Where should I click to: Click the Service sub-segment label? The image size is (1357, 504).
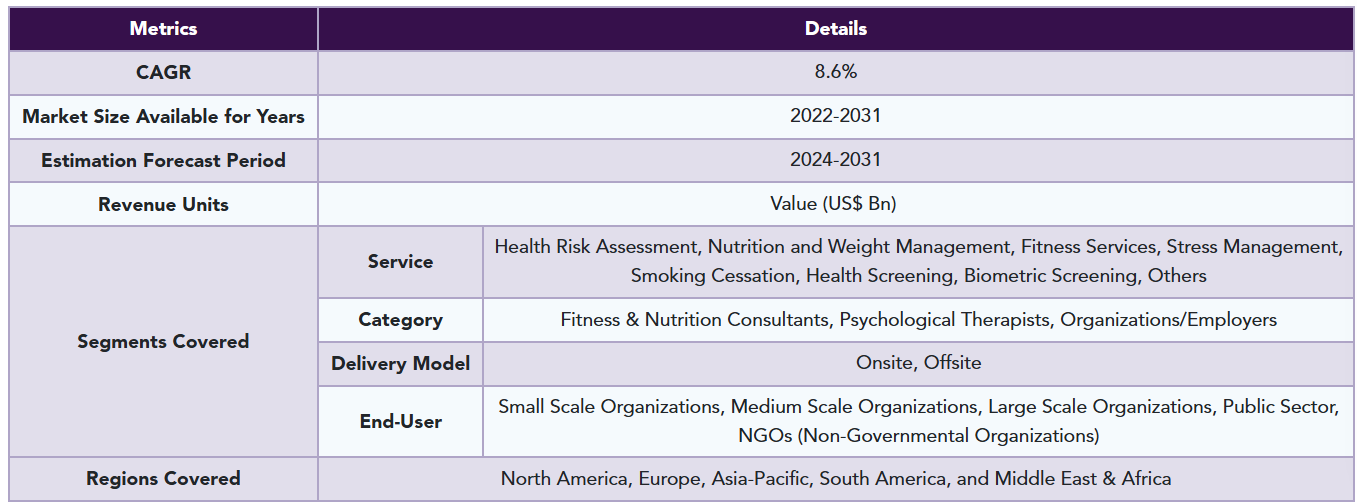coord(400,262)
